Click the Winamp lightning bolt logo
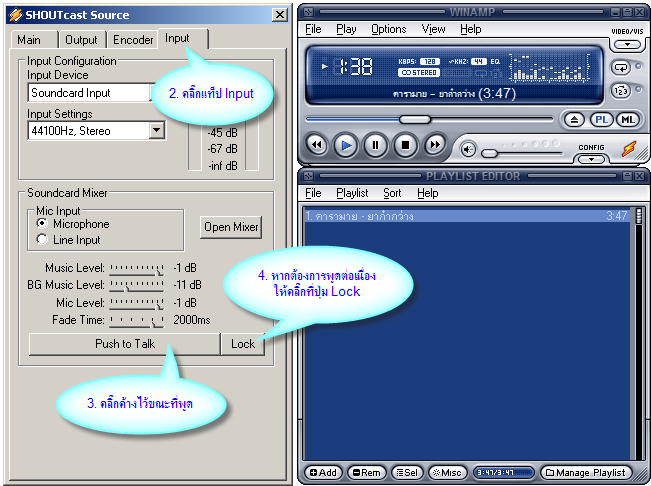Image resolution: width=651 pixels, height=486 pixels. 629,149
